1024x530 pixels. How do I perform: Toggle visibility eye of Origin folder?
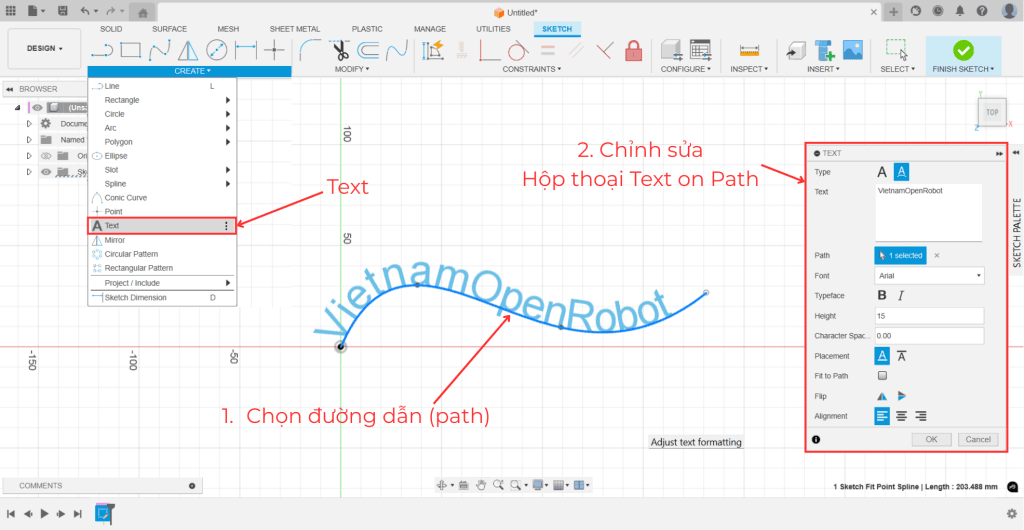(45, 156)
